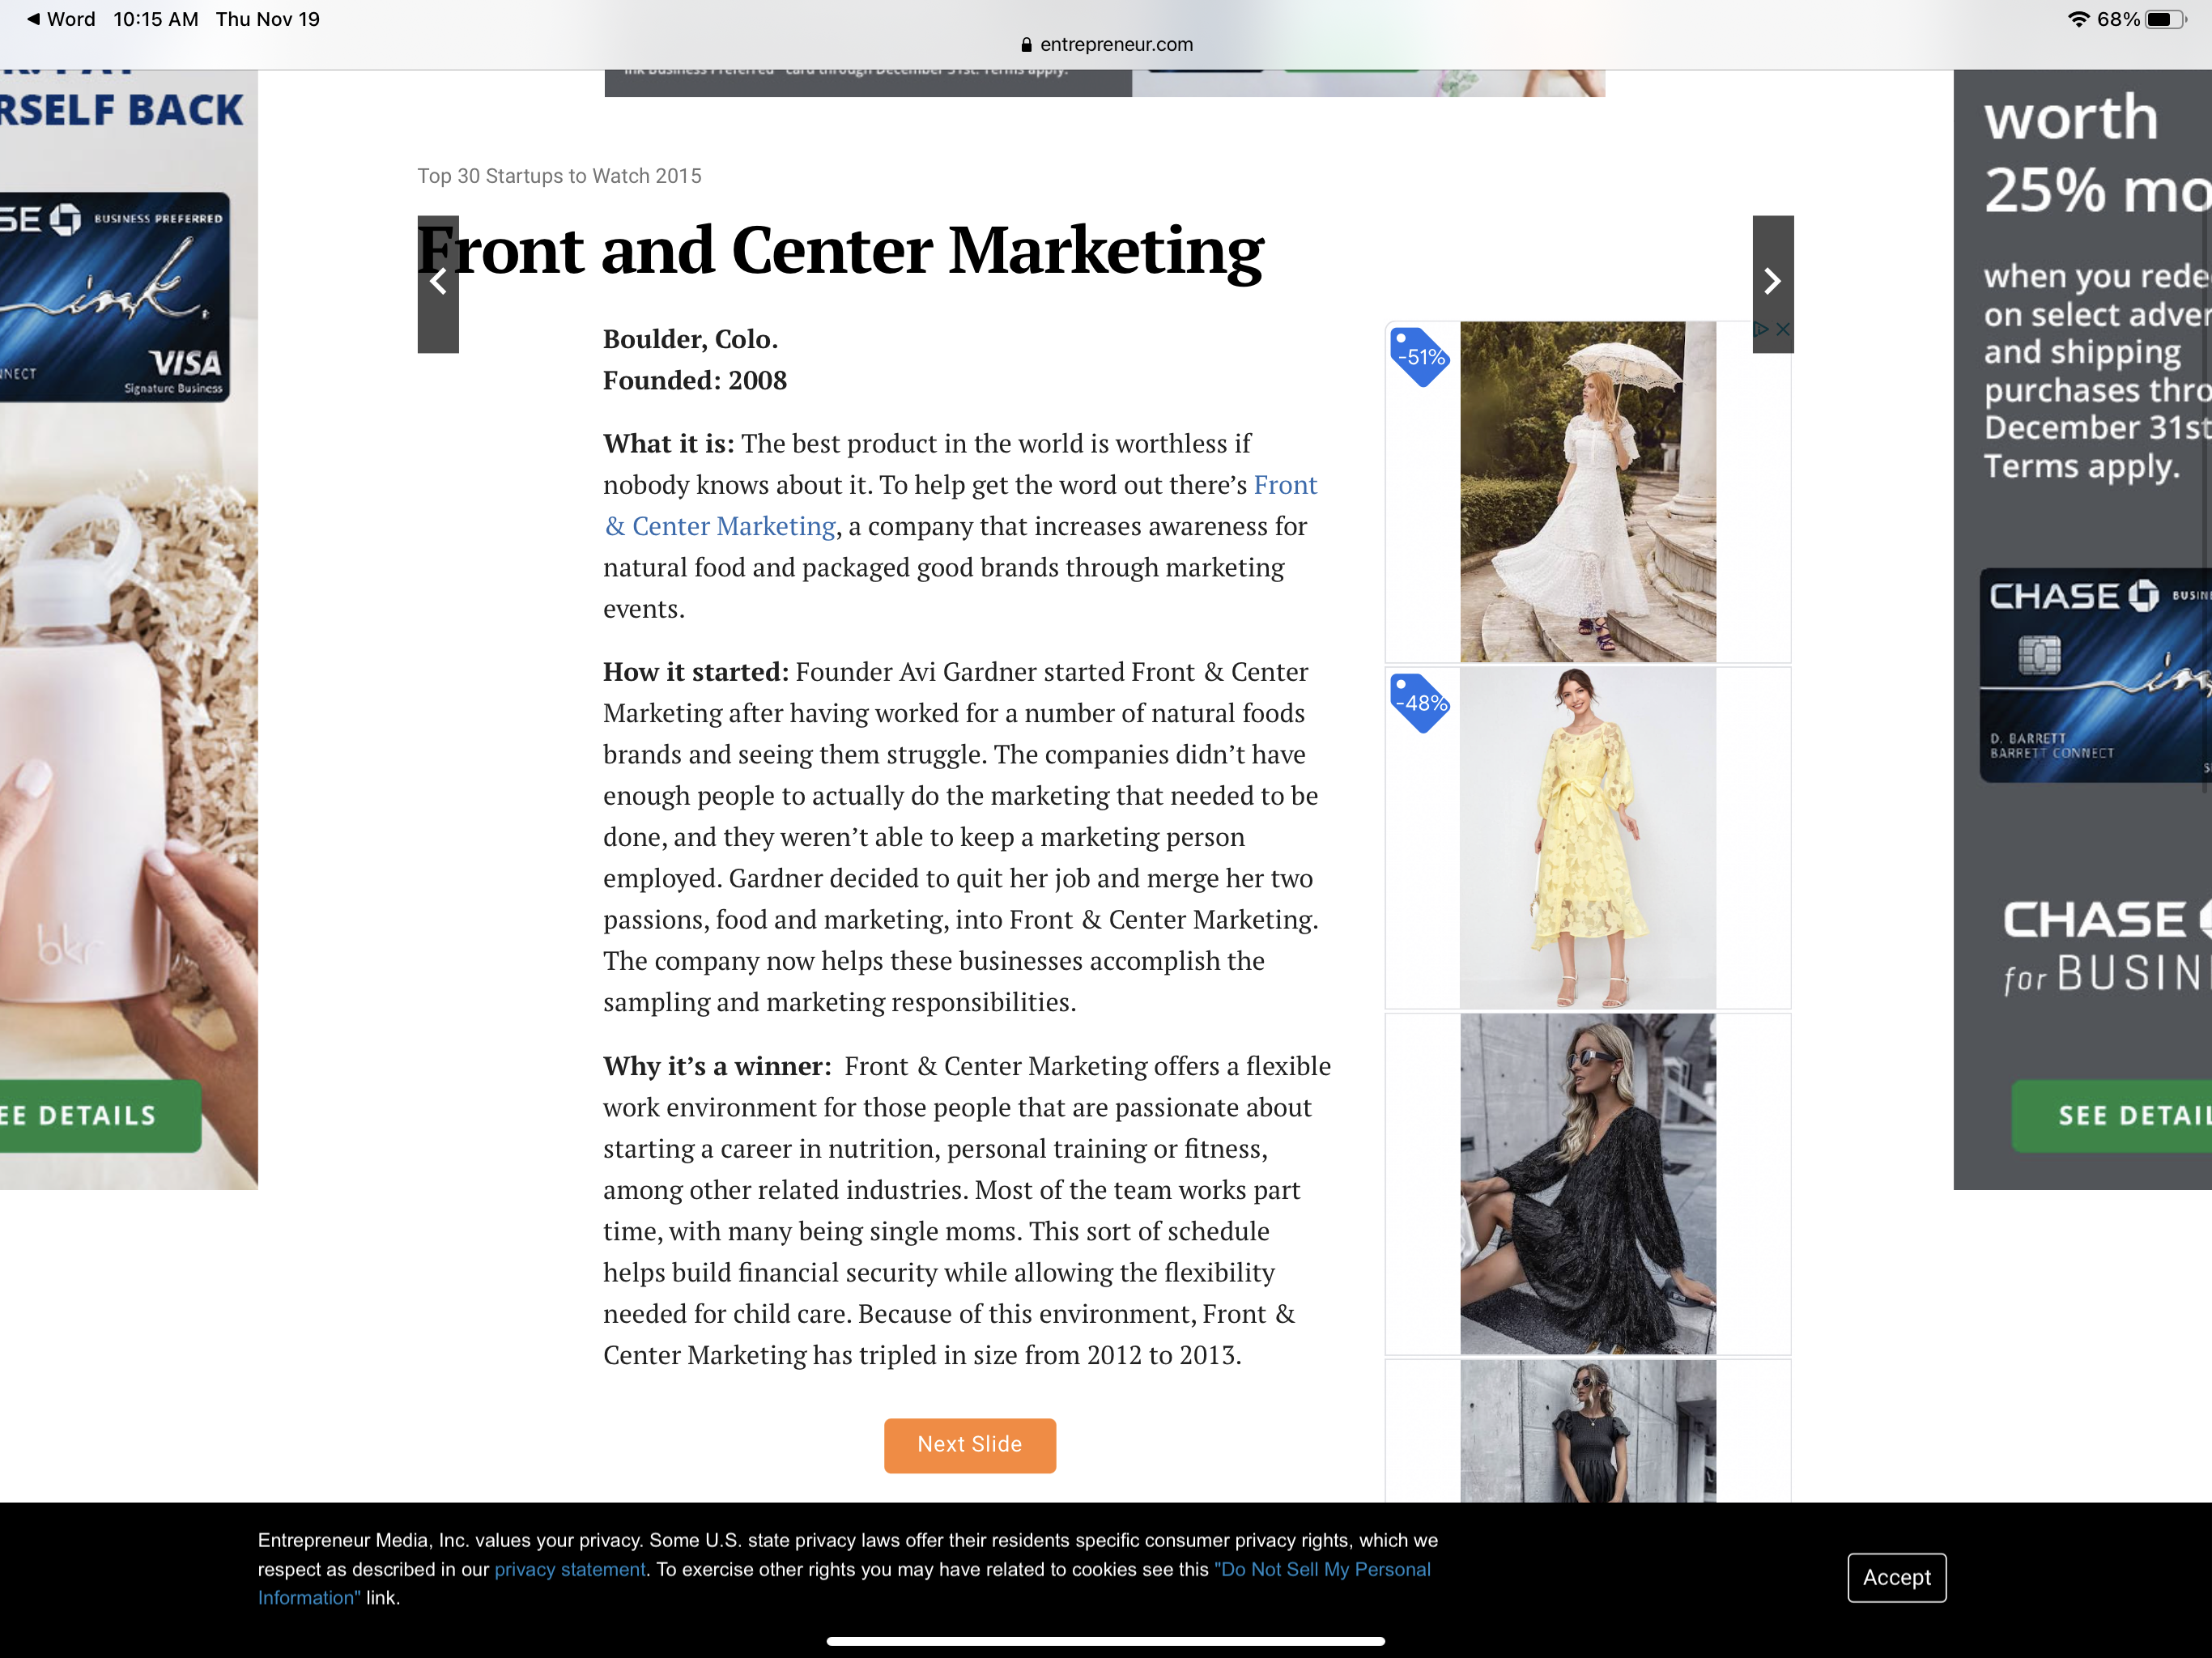Image resolution: width=2212 pixels, height=1658 pixels.
Task: Click Top 30 Startups to Watch 2015 text
Action: pyautogui.click(x=559, y=176)
